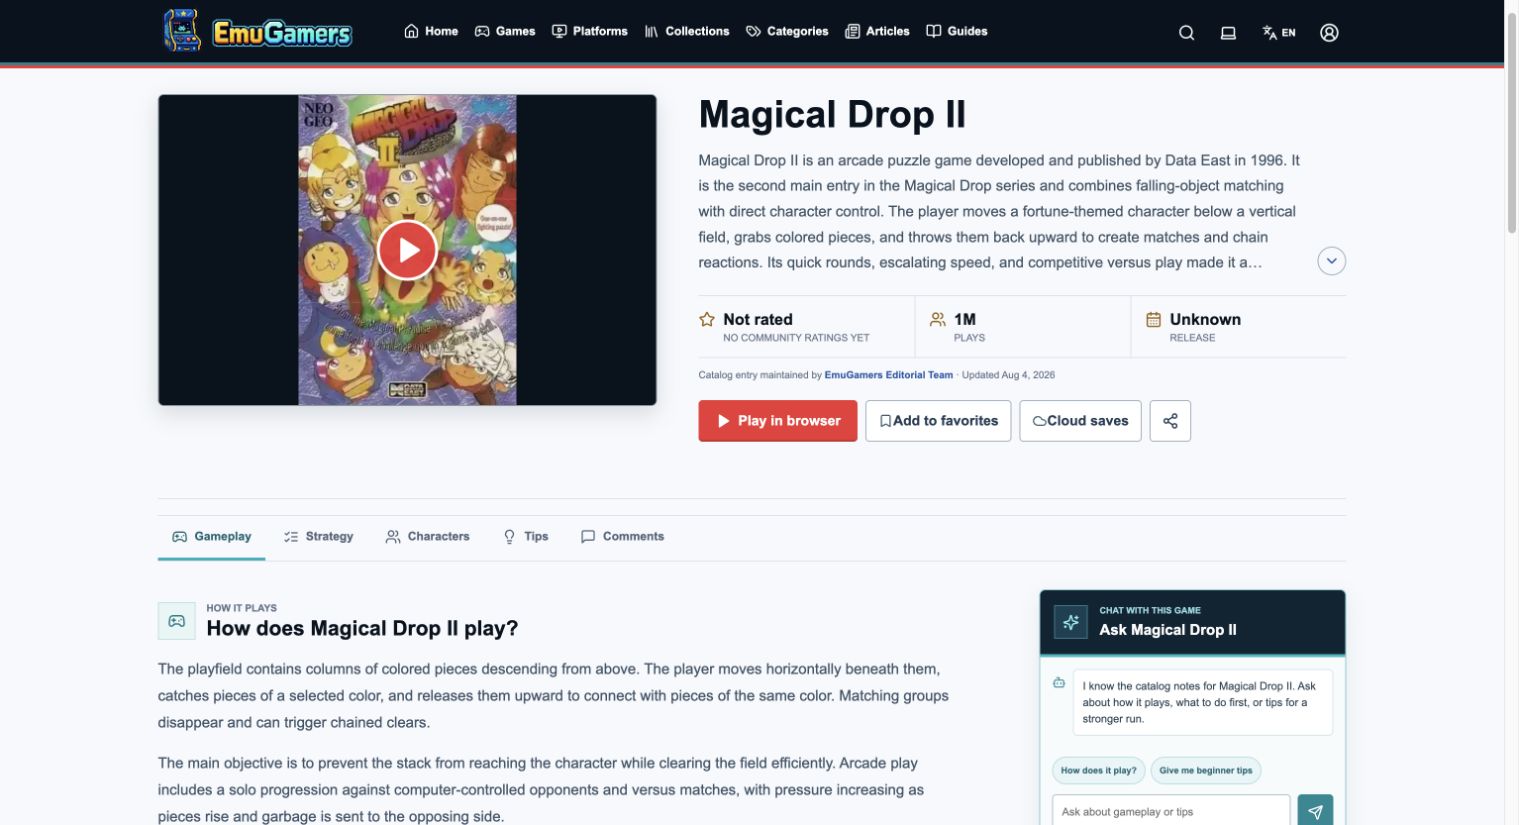Open the EN language selector
Screen dimensions: 1519x825
pyautogui.click(x=1278, y=32)
